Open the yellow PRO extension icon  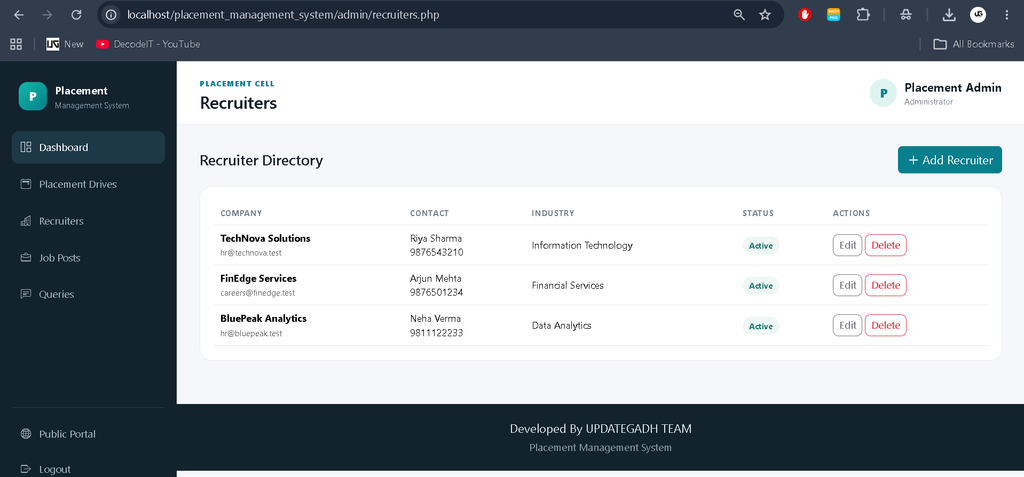pos(833,14)
